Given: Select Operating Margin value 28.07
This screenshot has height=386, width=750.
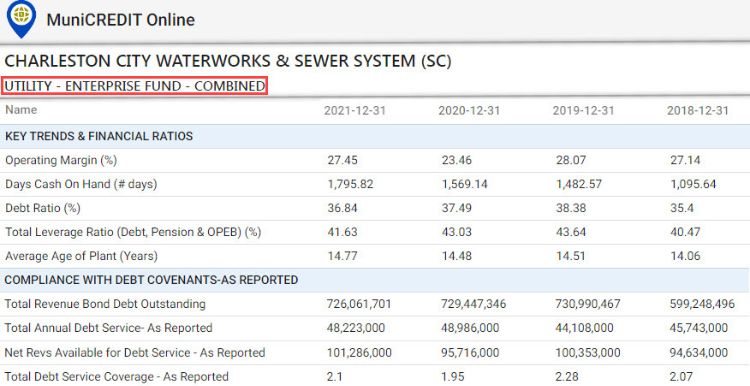Looking at the screenshot, I should pos(571,160).
